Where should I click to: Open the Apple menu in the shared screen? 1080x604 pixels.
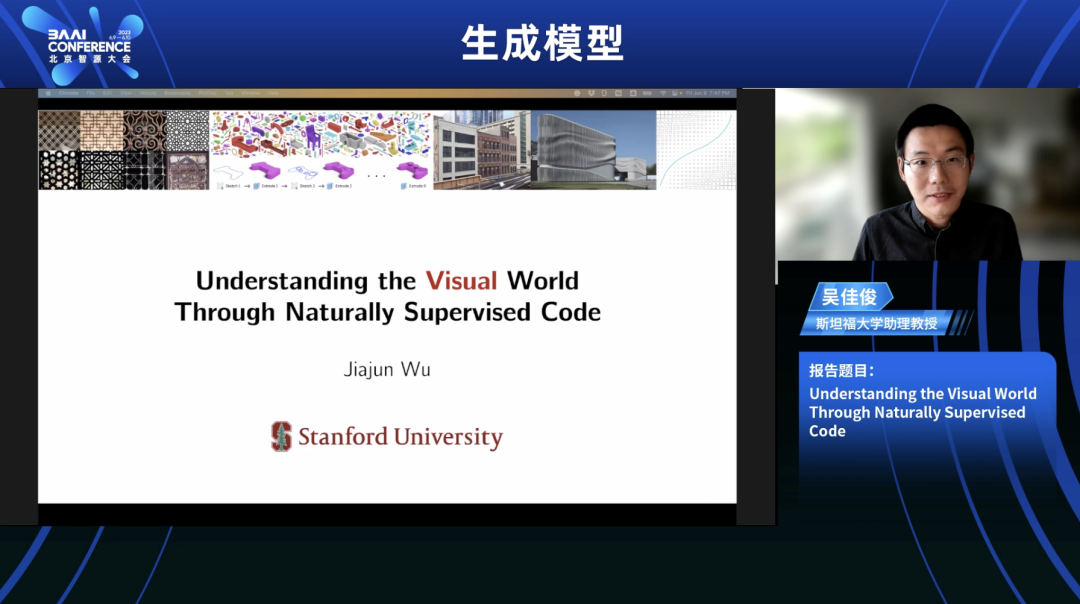[x=48, y=93]
